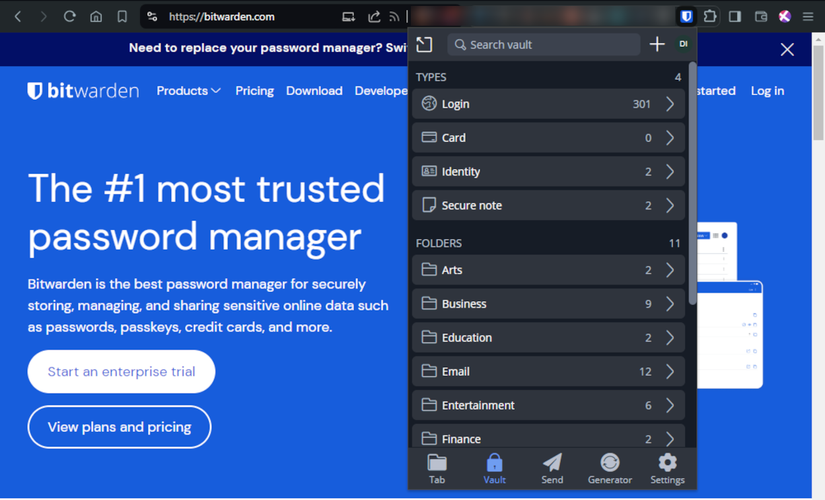Click View plans and pricing button
This screenshot has width=825, height=500.
[x=119, y=427]
